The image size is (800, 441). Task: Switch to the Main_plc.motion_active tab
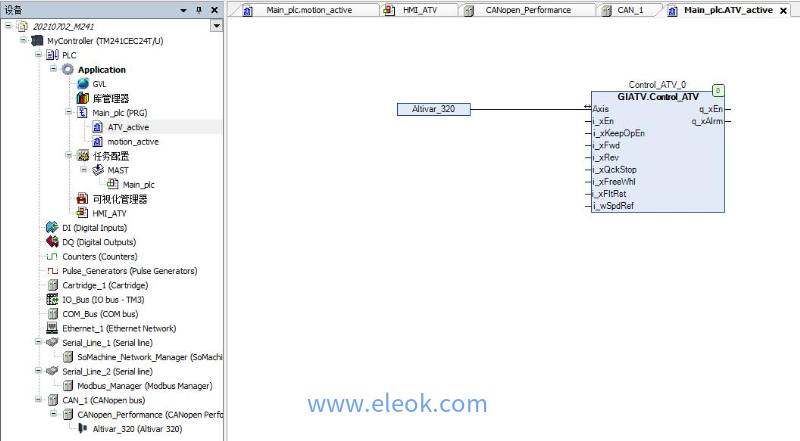304,10
